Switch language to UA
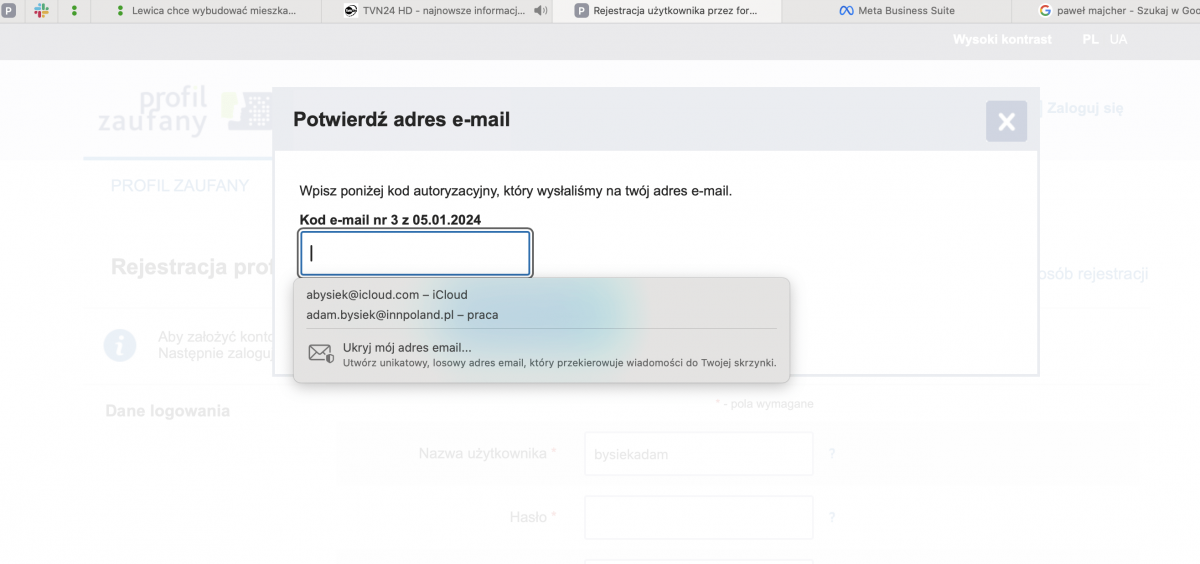 point(1118,39)
